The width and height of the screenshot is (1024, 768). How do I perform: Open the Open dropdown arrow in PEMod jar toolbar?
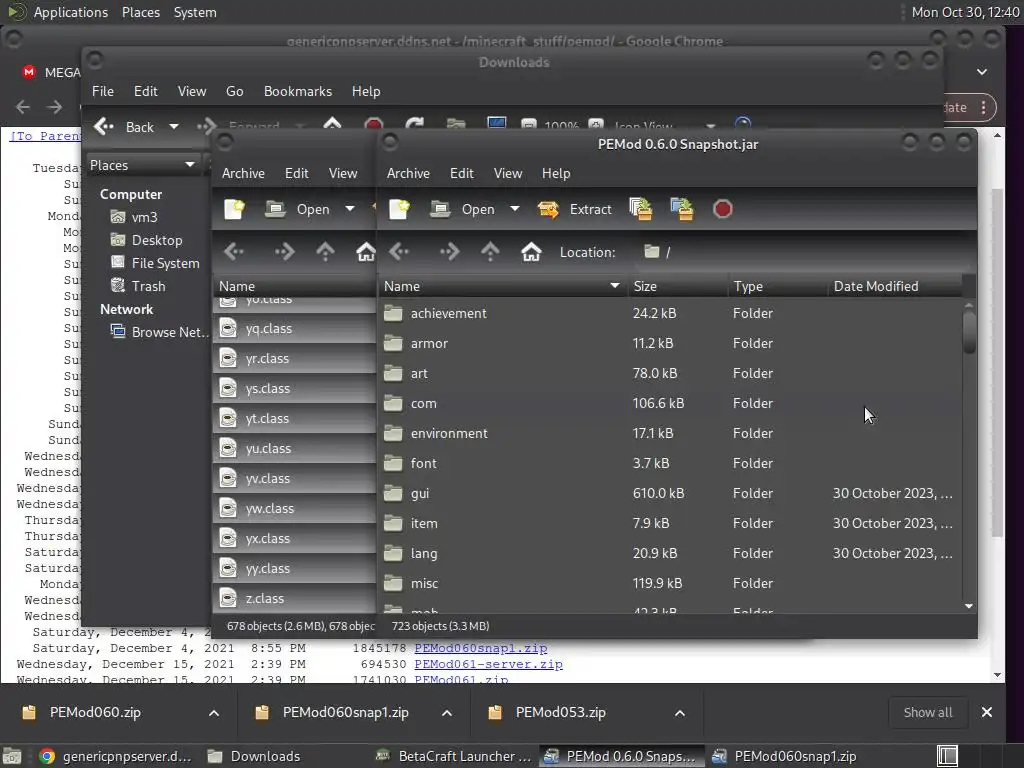pos(515,209)
